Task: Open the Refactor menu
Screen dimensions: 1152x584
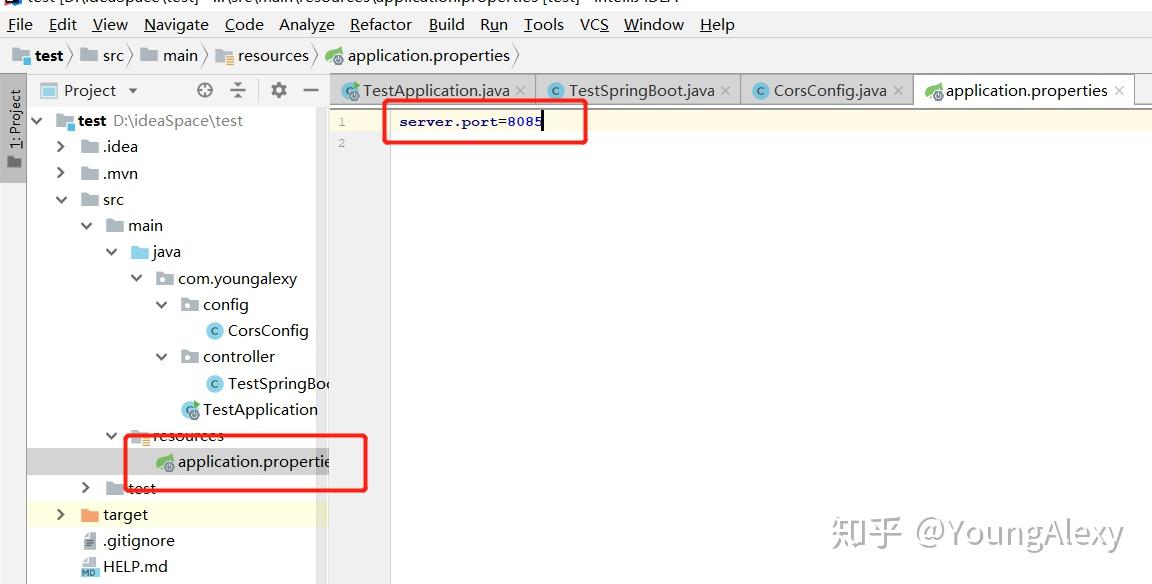Action: (x=380, y=24)
